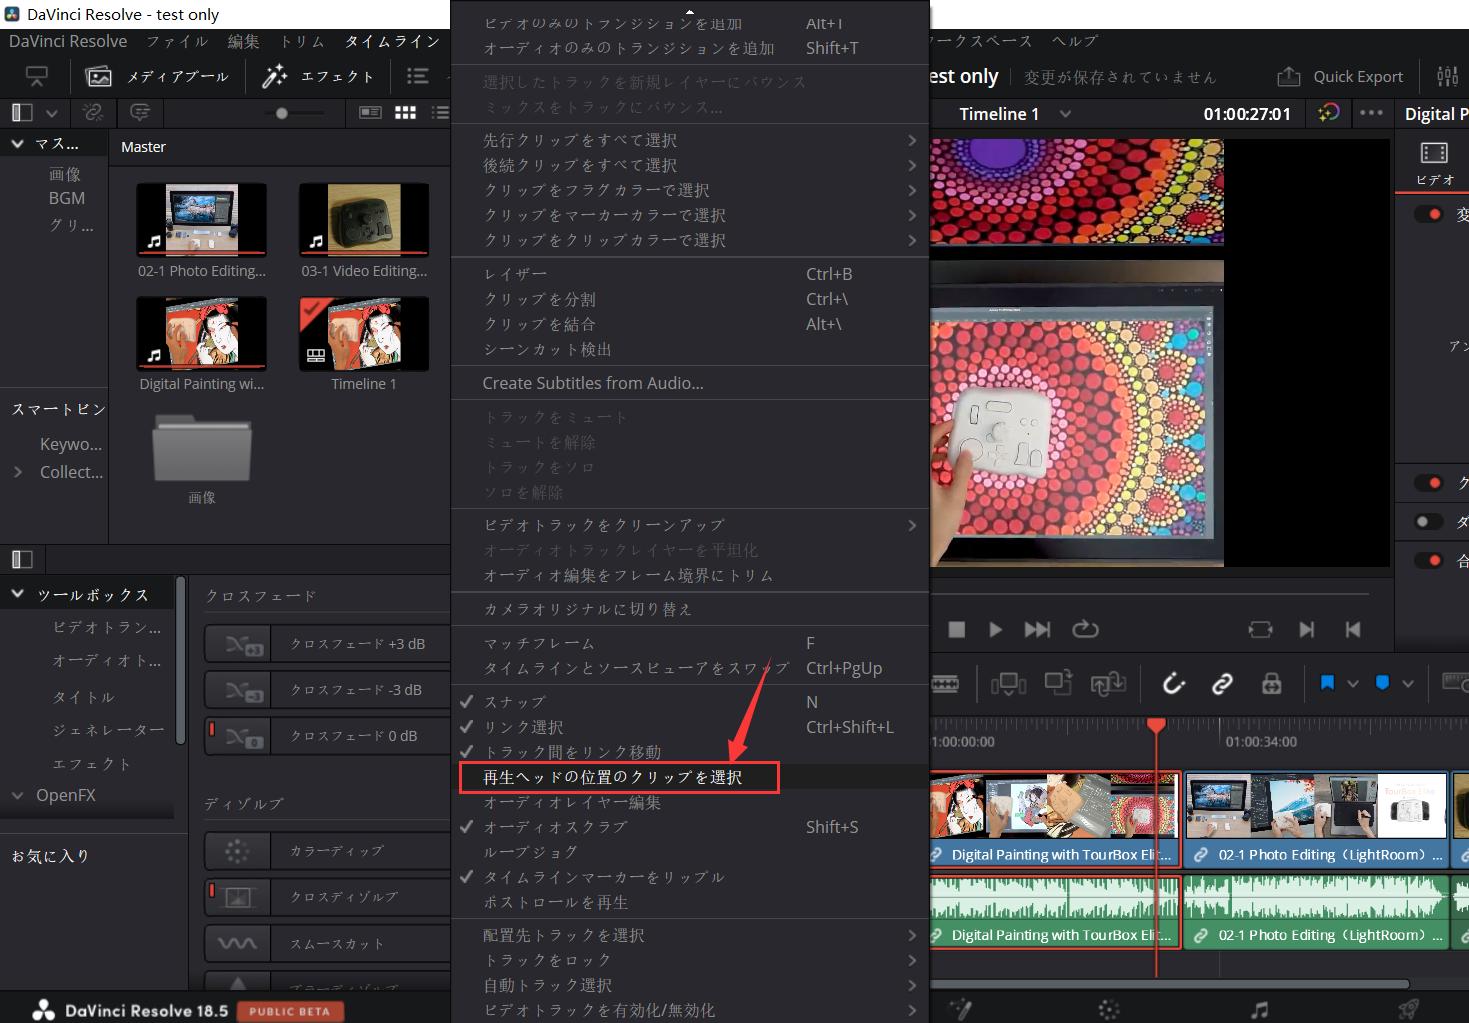Click the viewer enhancement sparkle icon

(1328, 113)
